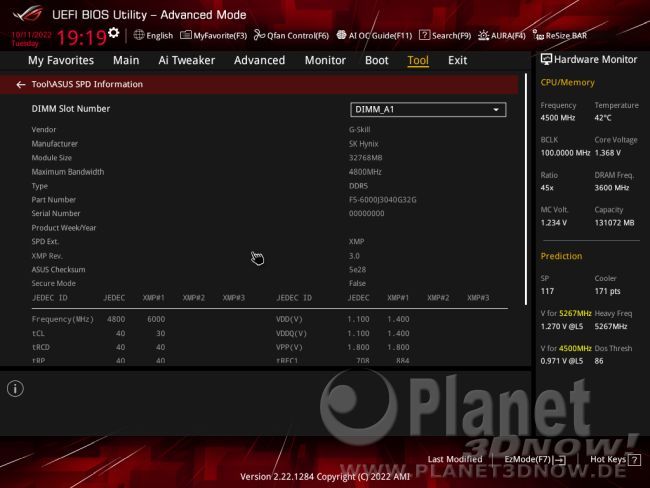
Task: Click Tool\ASUS SPD Information breadcrumb
Action: [87, 84]
